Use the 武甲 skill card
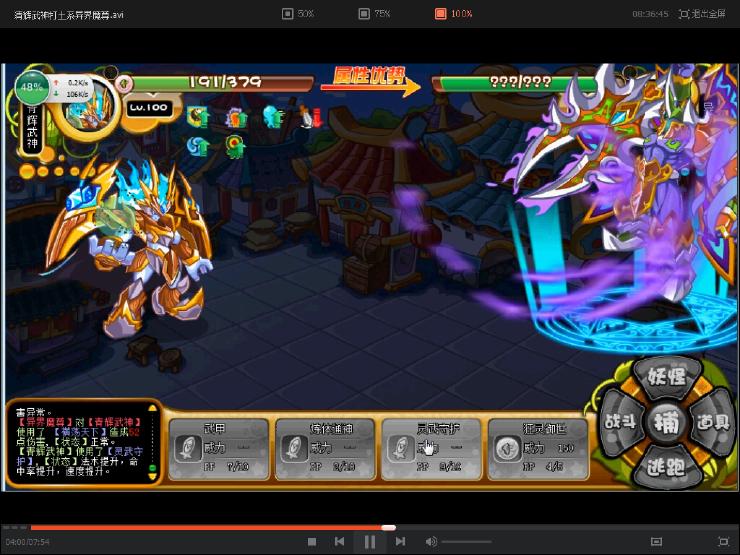This screenshot has width=740, height=555. pyautogui.click(x=219, y=448)
